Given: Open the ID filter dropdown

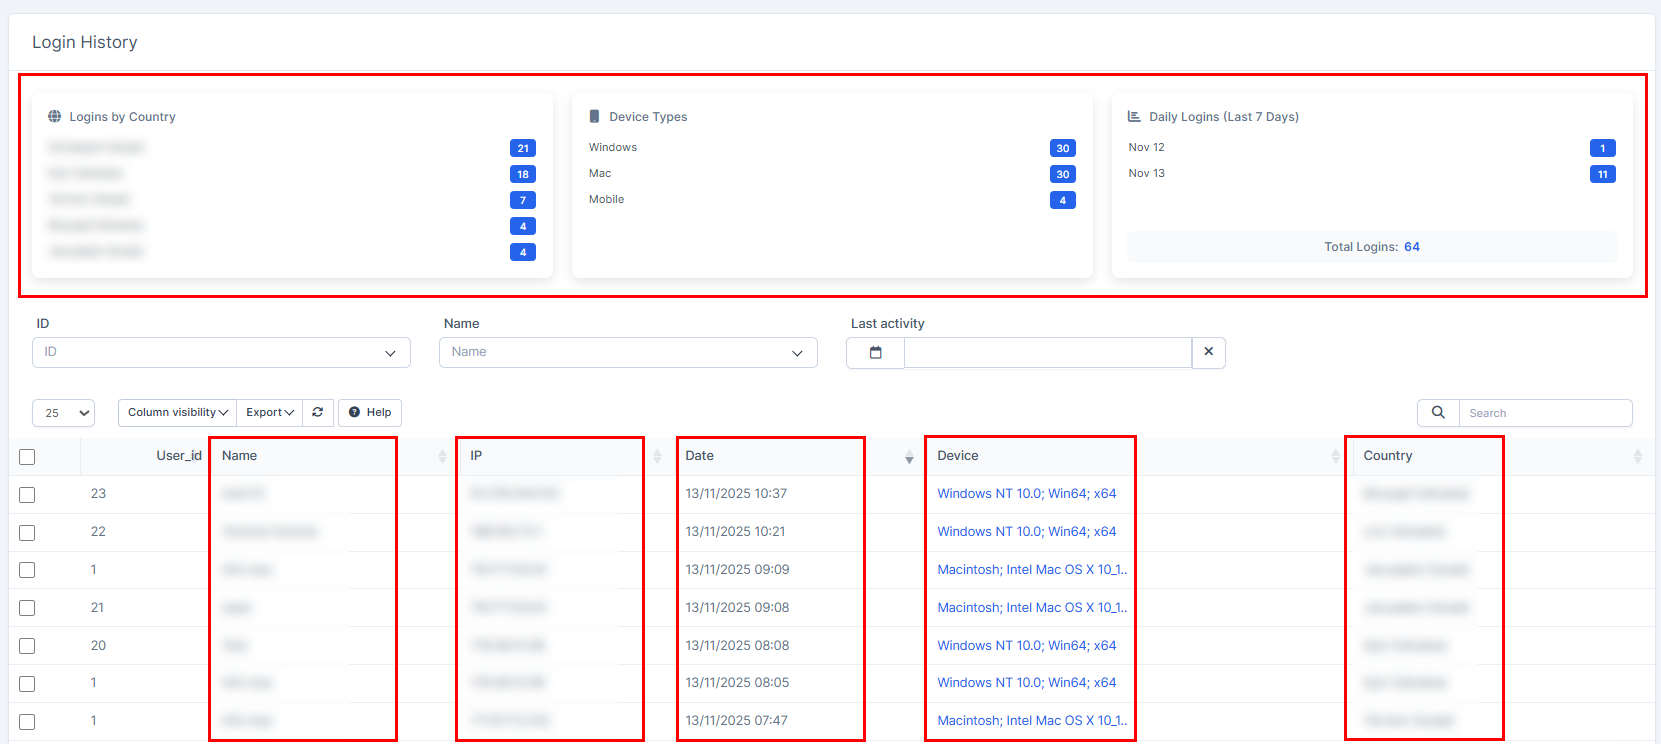Looking at the screenshot, I should (221, 352).
